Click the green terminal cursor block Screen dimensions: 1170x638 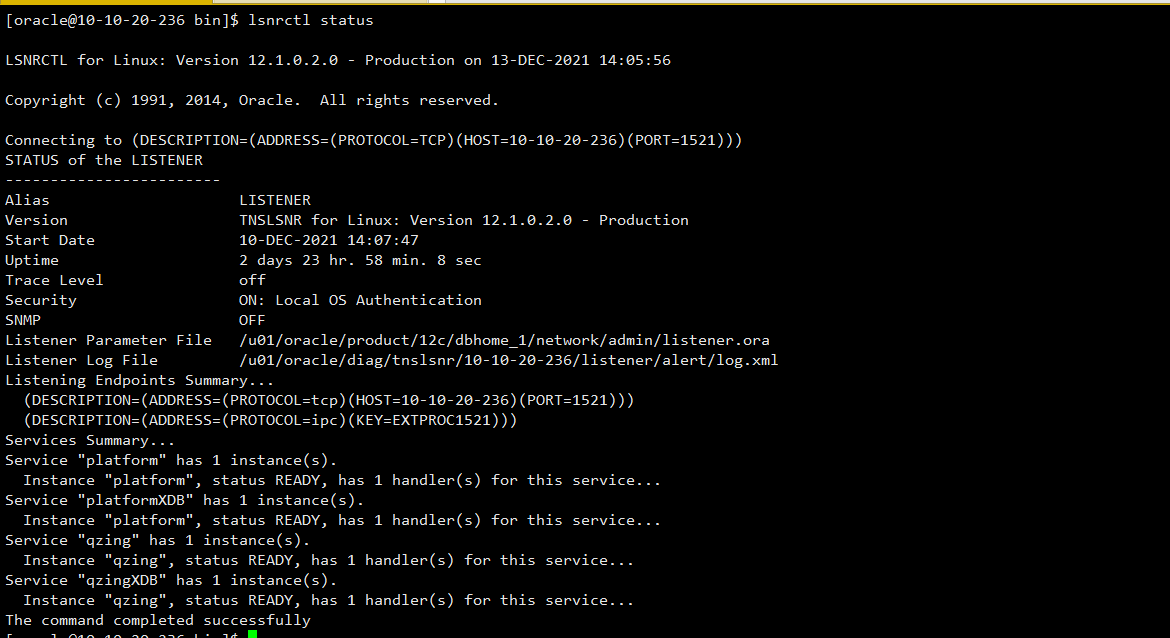tap(252, 634)
